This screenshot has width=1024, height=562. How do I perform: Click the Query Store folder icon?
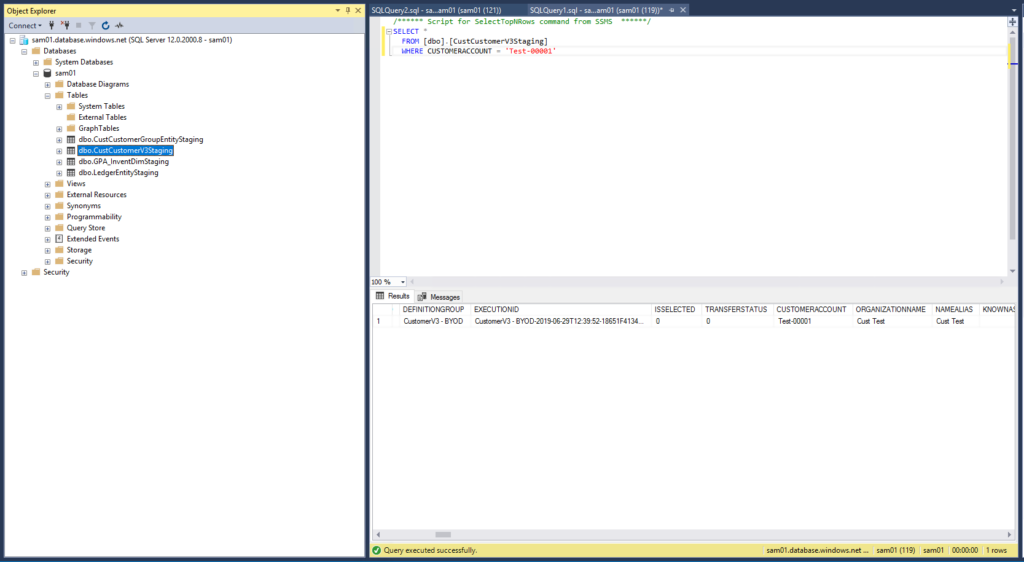pyautogui.click(x=59, y=228)
